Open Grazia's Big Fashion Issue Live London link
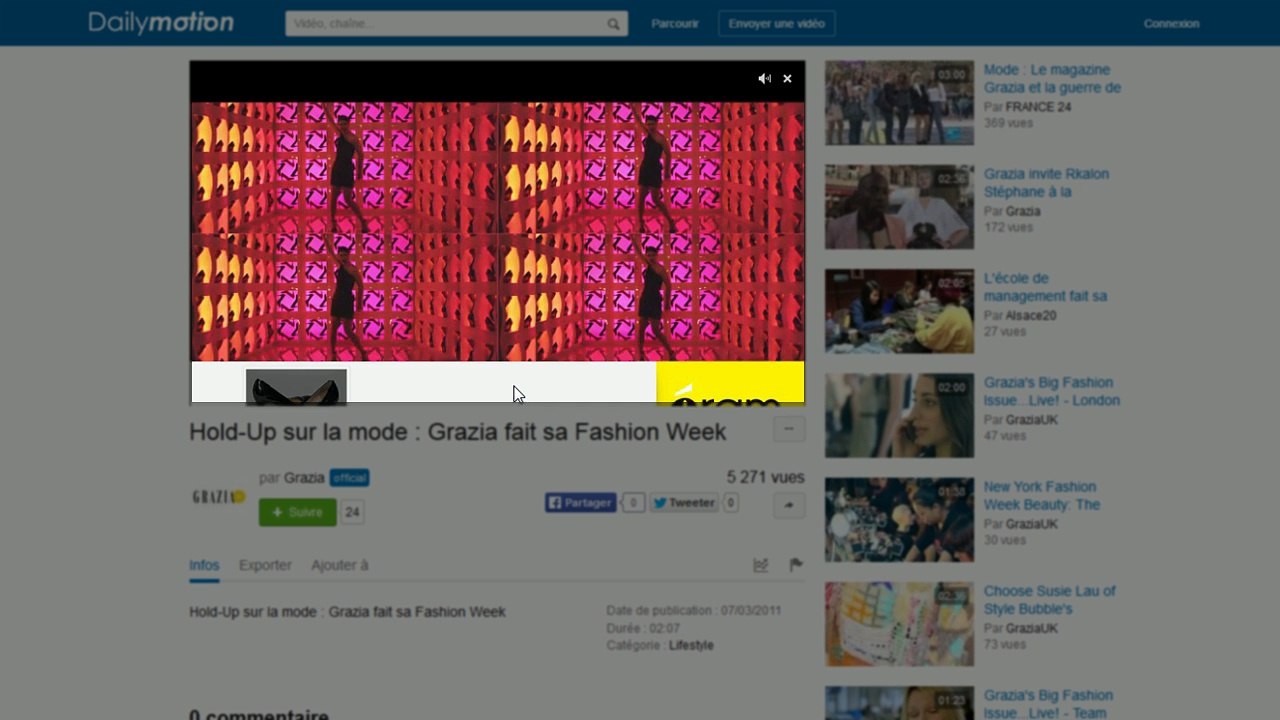This screenshot has height=720, width=1280. point(1052,391)
